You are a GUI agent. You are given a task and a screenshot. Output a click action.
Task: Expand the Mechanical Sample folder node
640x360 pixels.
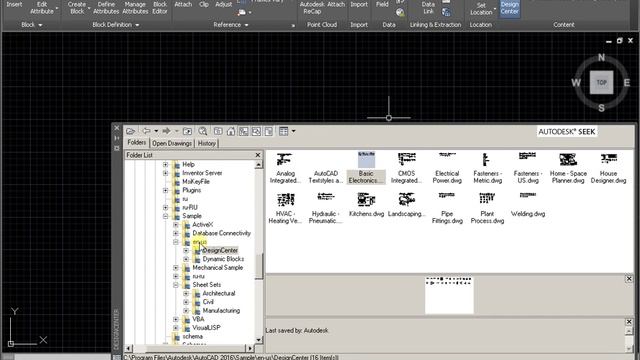tap(176, 268)
